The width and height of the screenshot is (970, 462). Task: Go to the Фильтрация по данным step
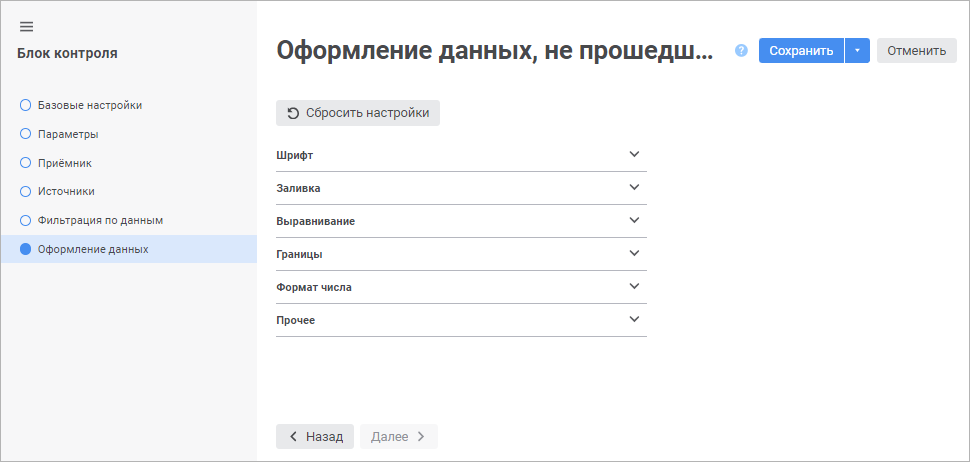[x=100, y=220]
